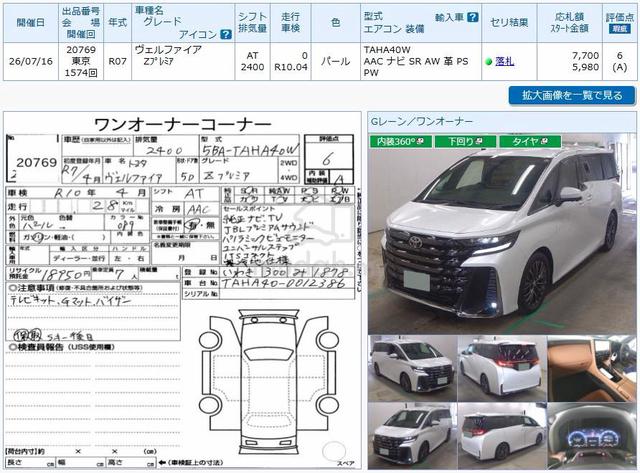This screenshot has height=473, width=640.
Task: Click the 開催日 column header
Action: tap(31, 23)
